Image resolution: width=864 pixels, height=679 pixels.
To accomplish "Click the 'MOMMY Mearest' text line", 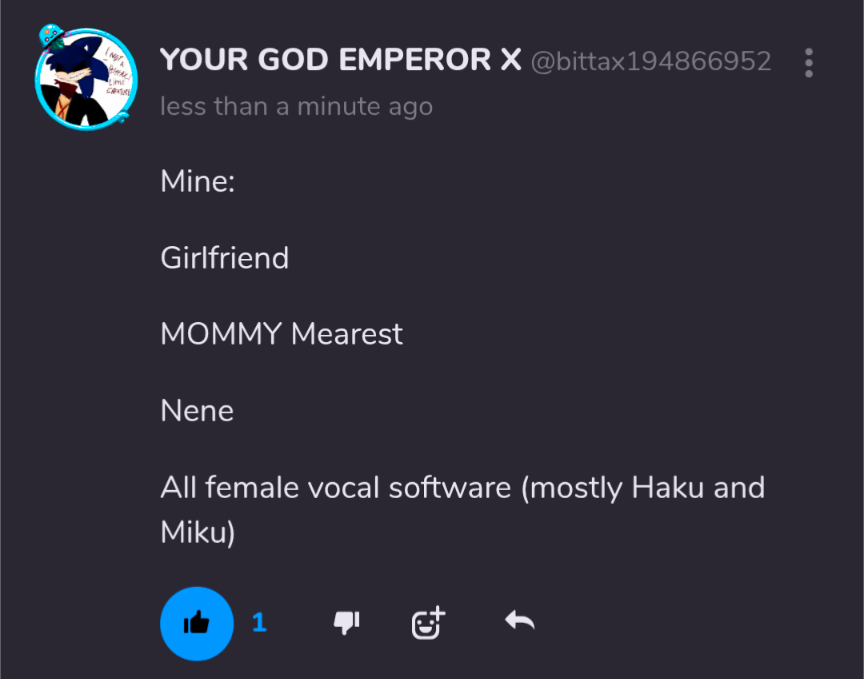I will 282,334.
